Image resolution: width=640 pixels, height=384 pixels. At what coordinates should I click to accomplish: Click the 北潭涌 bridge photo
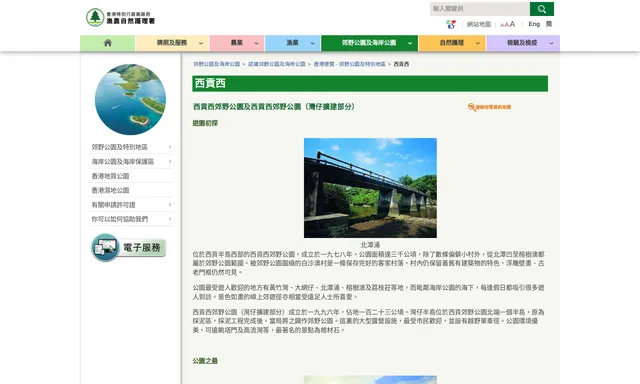370,188
